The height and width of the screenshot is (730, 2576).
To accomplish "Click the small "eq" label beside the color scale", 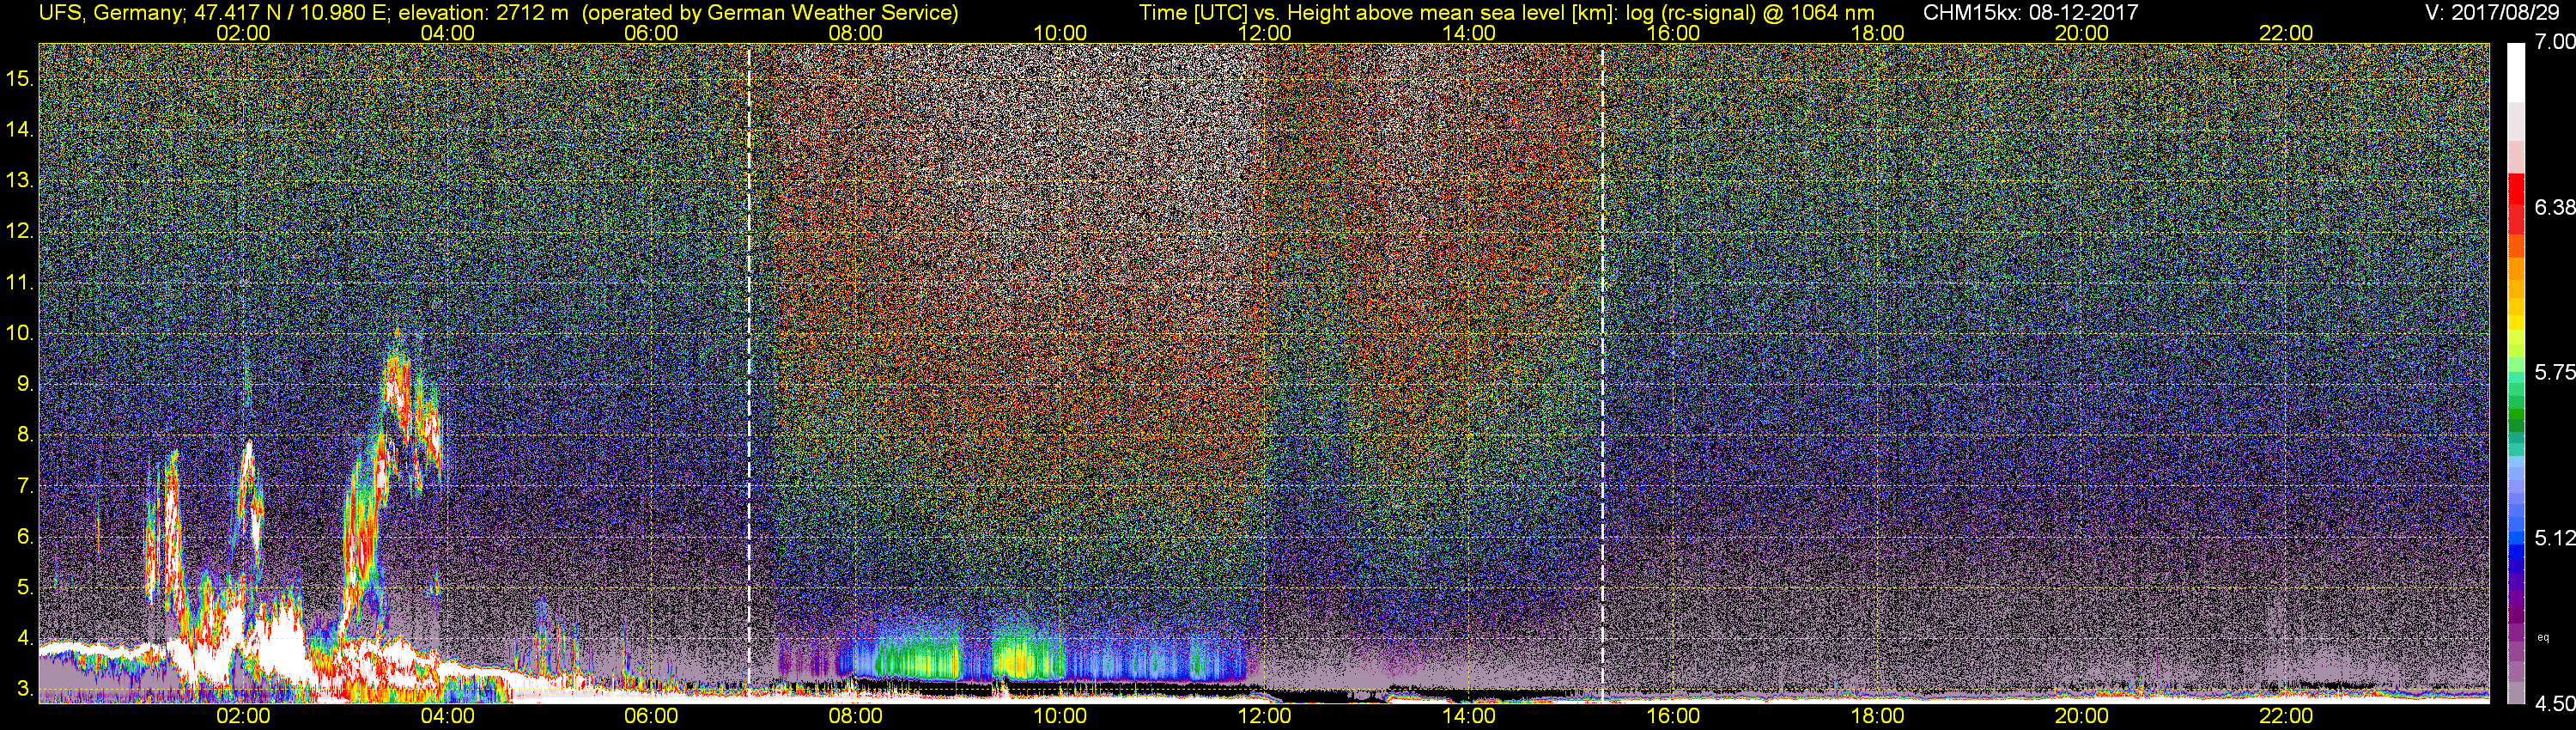I will (x=2543, y=637).
